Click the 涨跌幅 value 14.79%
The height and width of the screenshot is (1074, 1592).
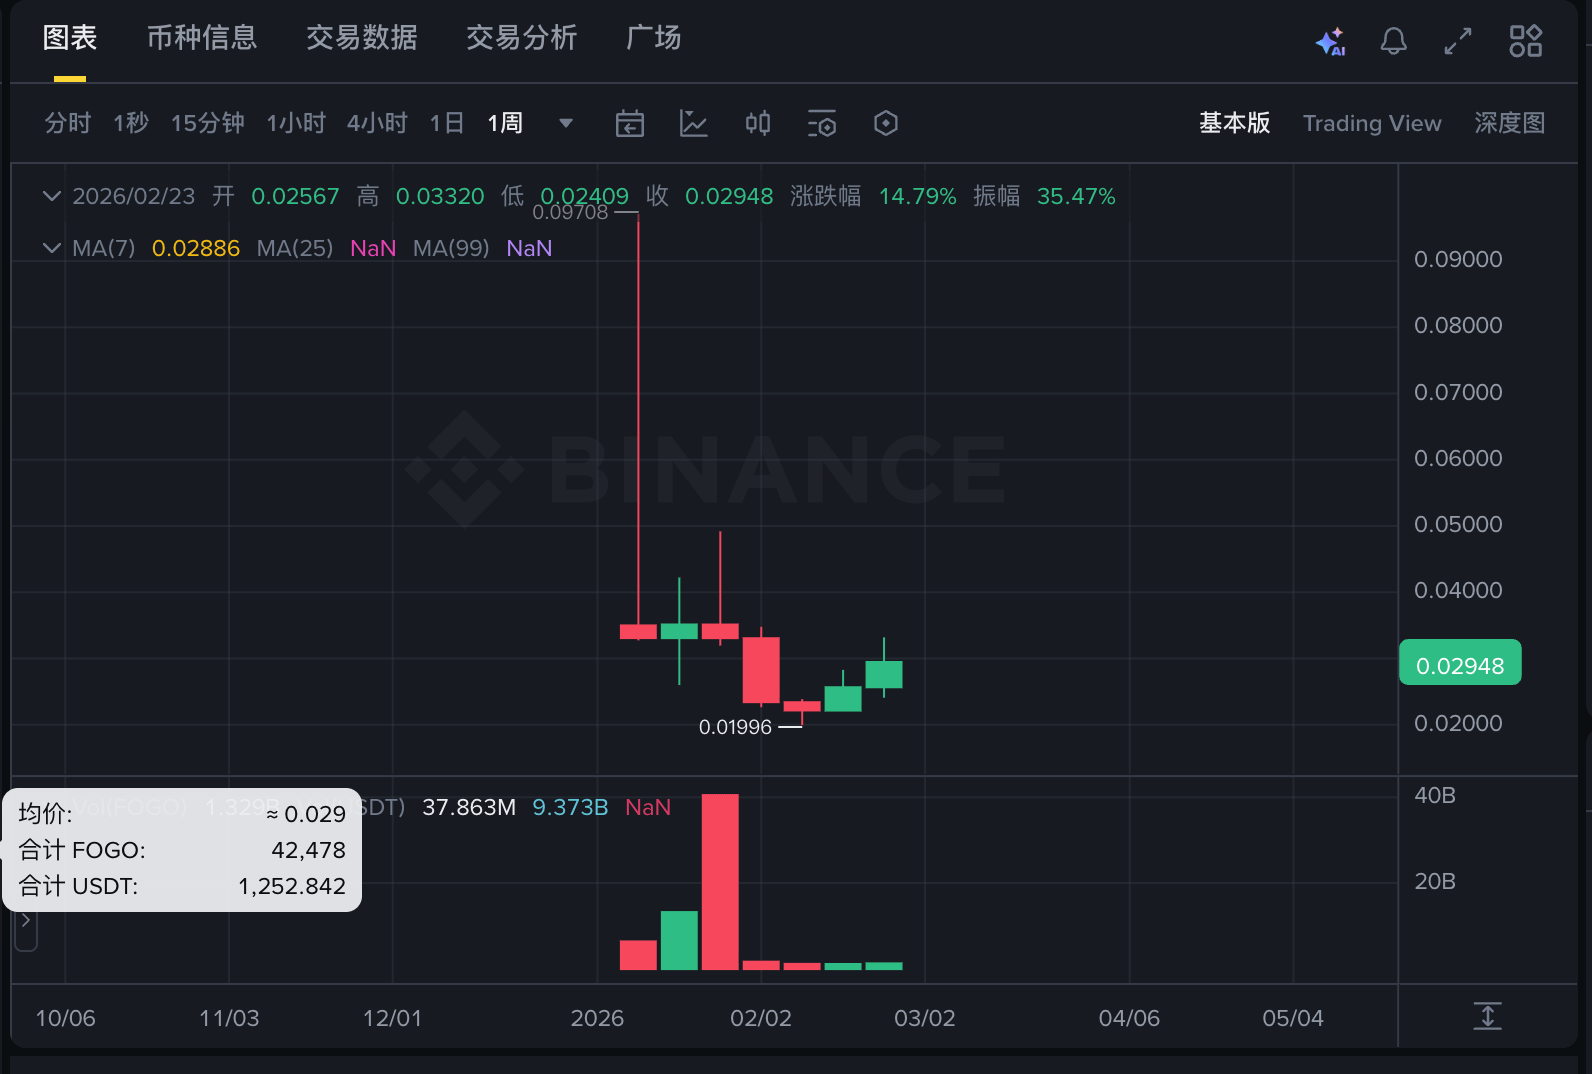click(x=918, y=196)
